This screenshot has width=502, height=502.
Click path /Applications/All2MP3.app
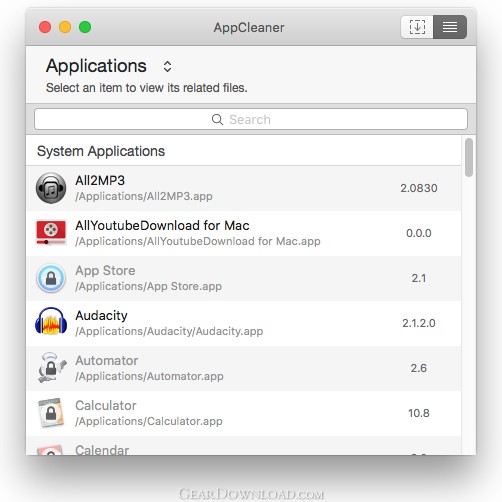point(144,196)
